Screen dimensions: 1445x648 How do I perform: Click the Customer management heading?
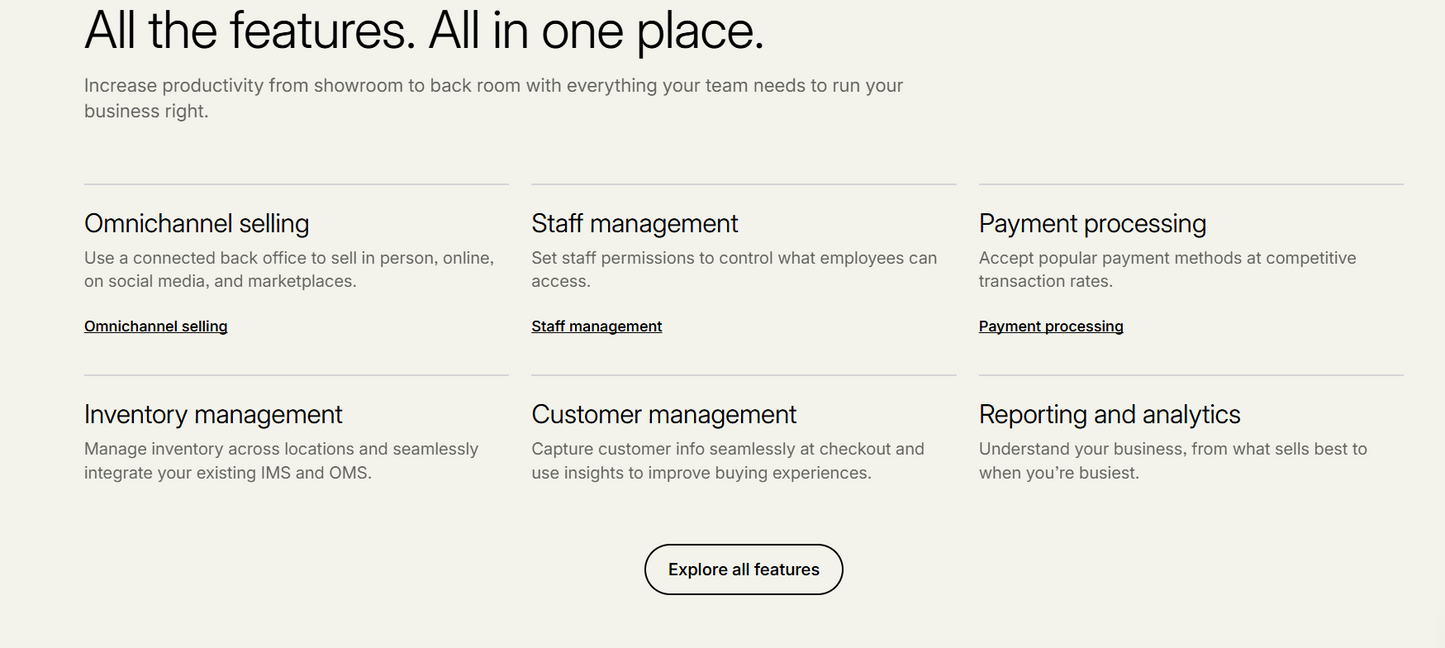[x=664, y=414]
